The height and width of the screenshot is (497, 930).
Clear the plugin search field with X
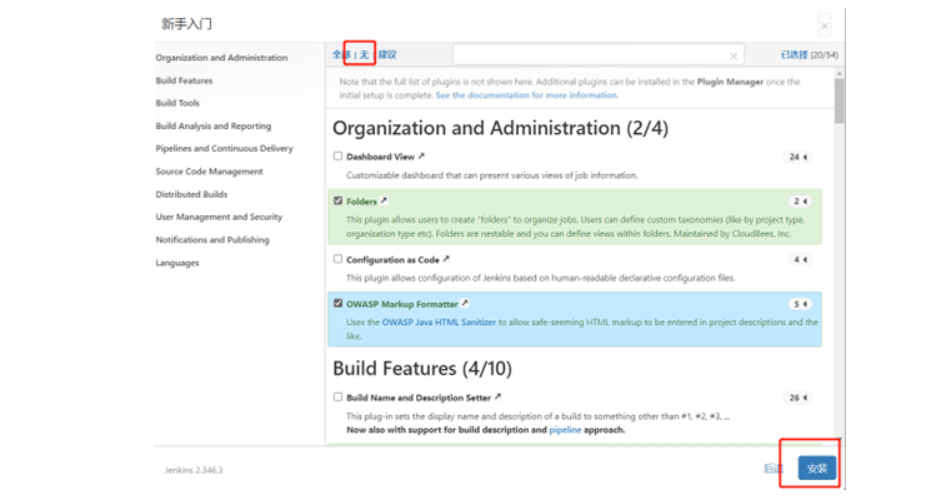[733, 56]
